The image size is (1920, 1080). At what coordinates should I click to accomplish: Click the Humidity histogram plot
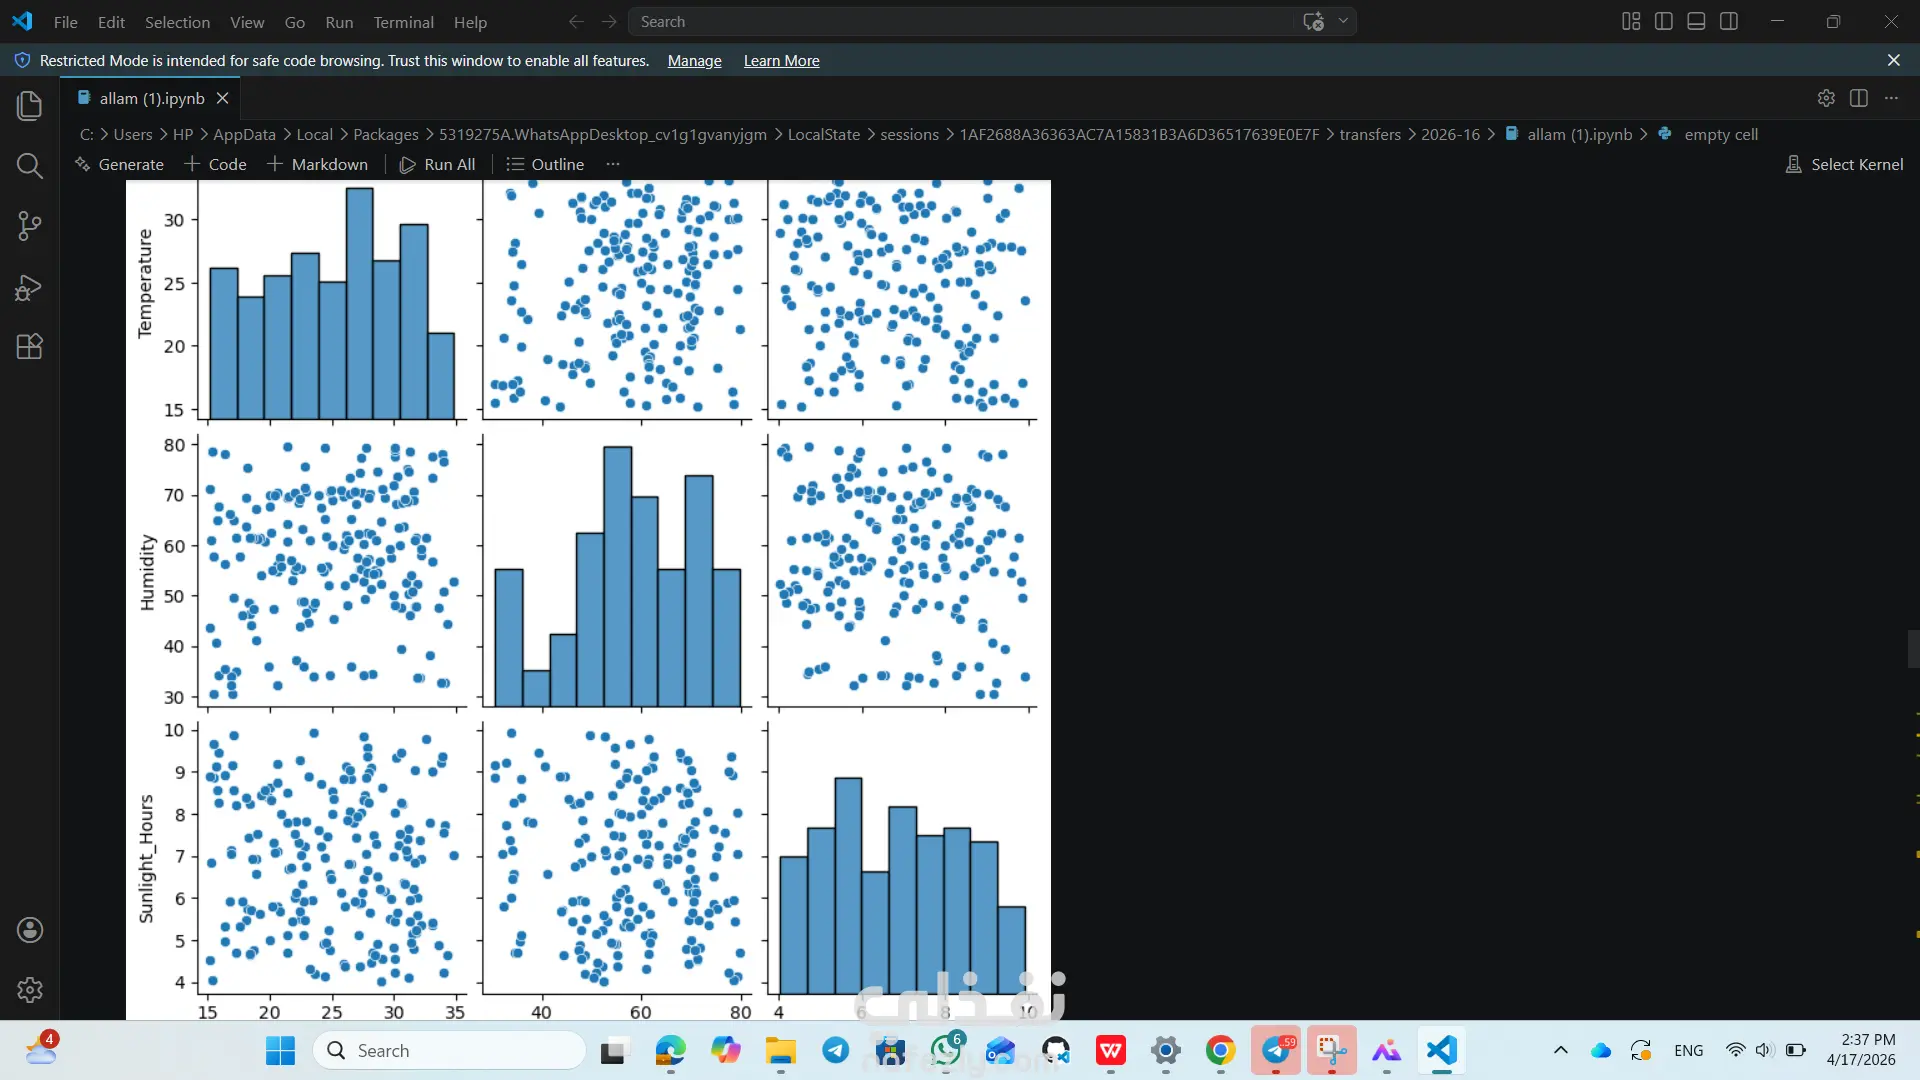pyautogui.click(x=617, y=569)
